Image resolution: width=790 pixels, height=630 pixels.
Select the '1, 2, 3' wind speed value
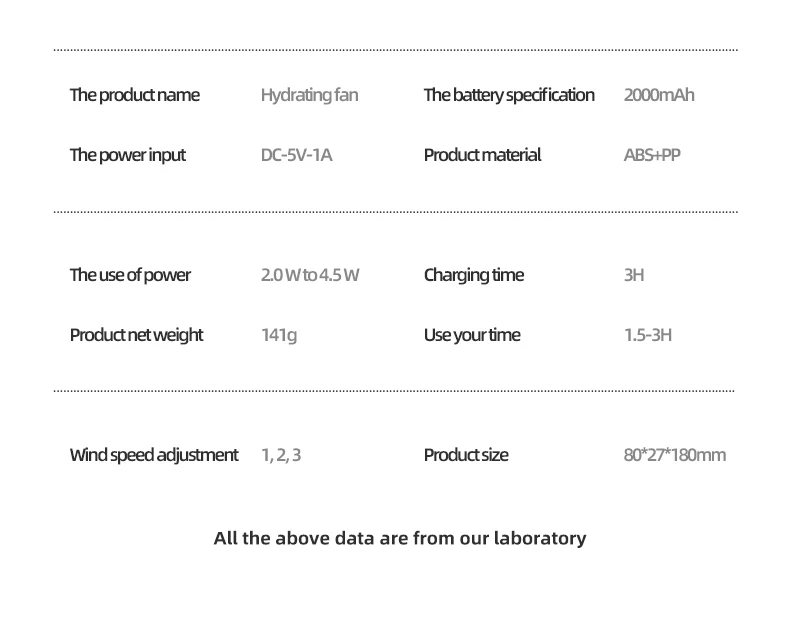click(281, 455)
